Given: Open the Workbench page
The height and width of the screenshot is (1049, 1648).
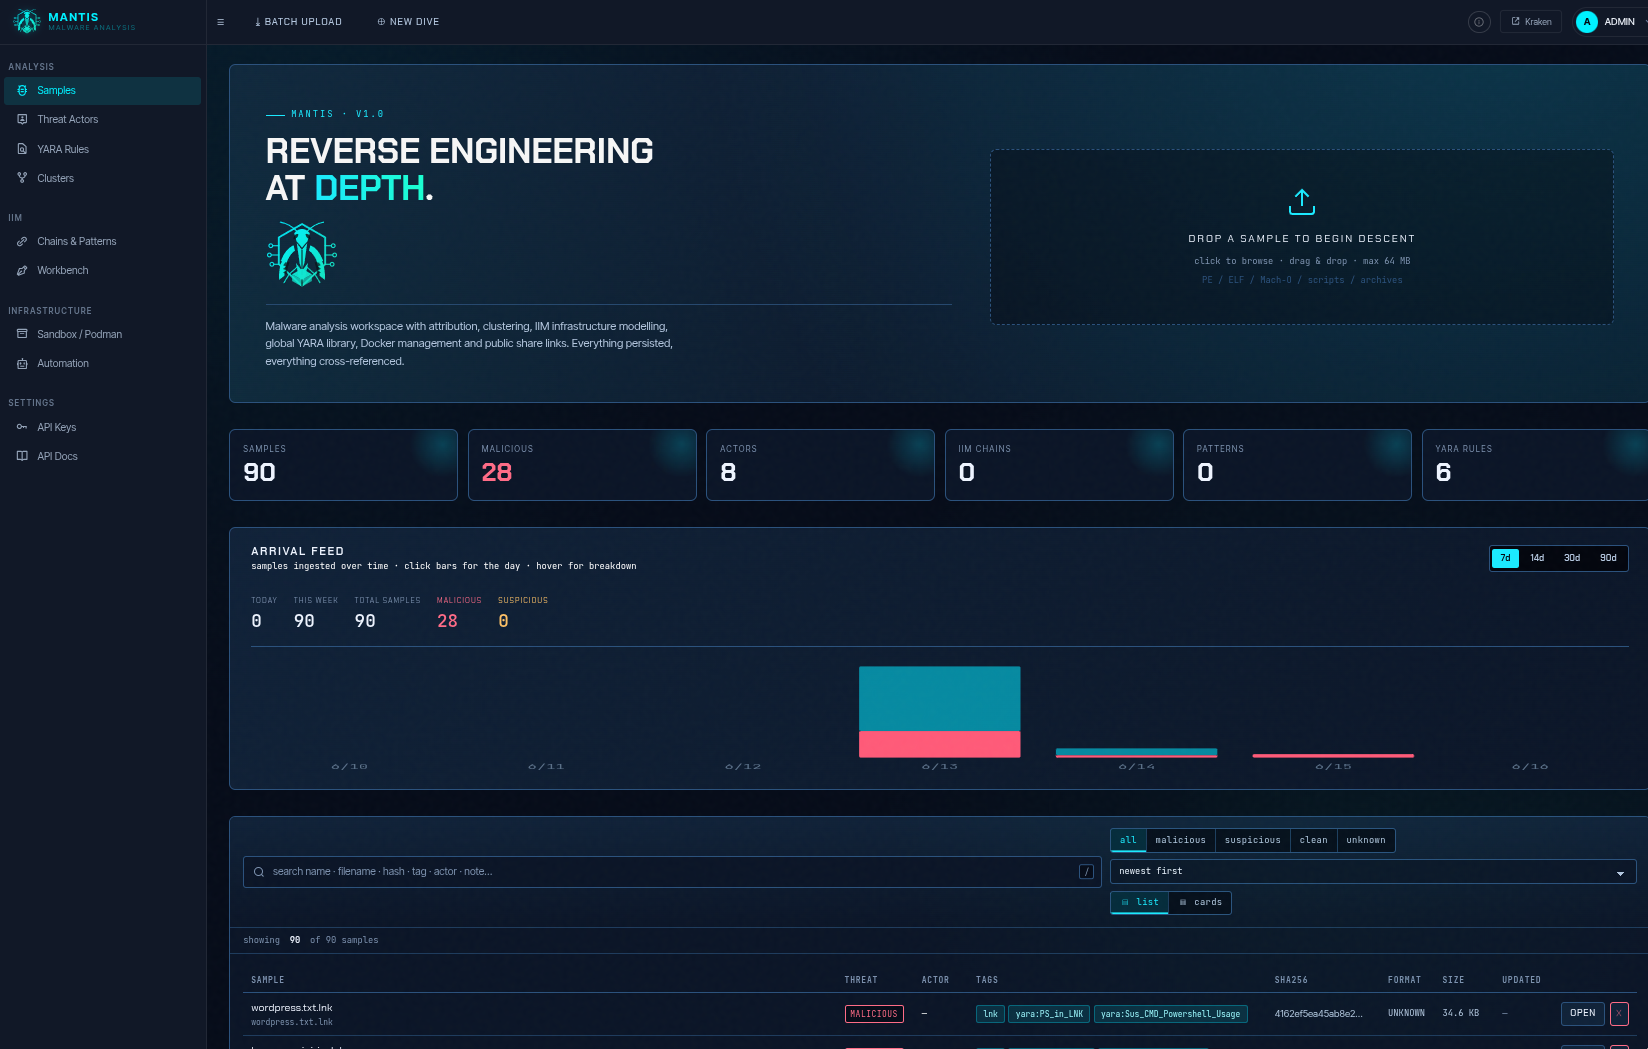Looking at the screenshot, I should point(102,271).
